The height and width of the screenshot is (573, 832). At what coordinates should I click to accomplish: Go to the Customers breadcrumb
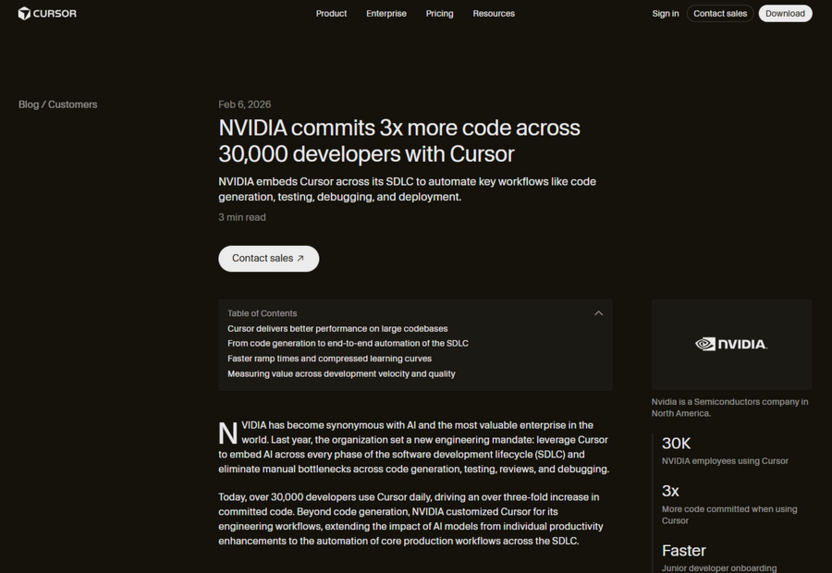click(x=73, y=105)
